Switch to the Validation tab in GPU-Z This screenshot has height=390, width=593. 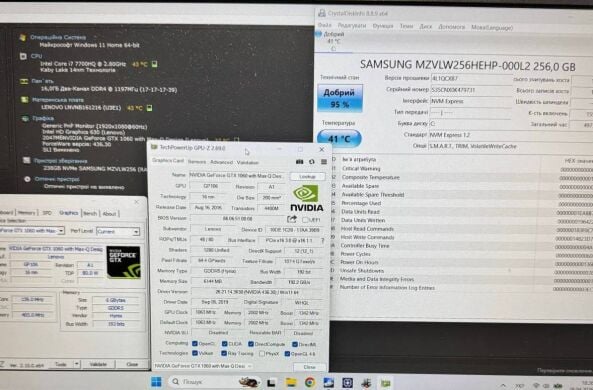248,162
